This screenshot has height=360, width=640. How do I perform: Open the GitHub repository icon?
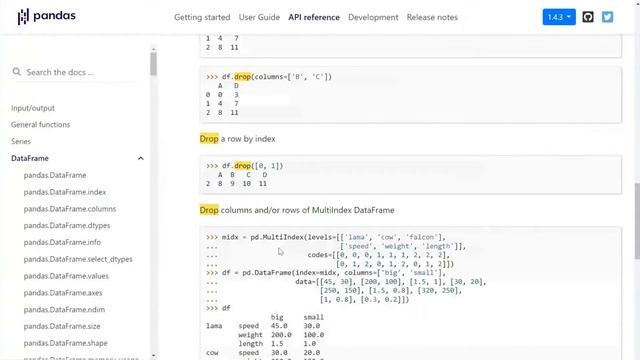pos(588,17)
